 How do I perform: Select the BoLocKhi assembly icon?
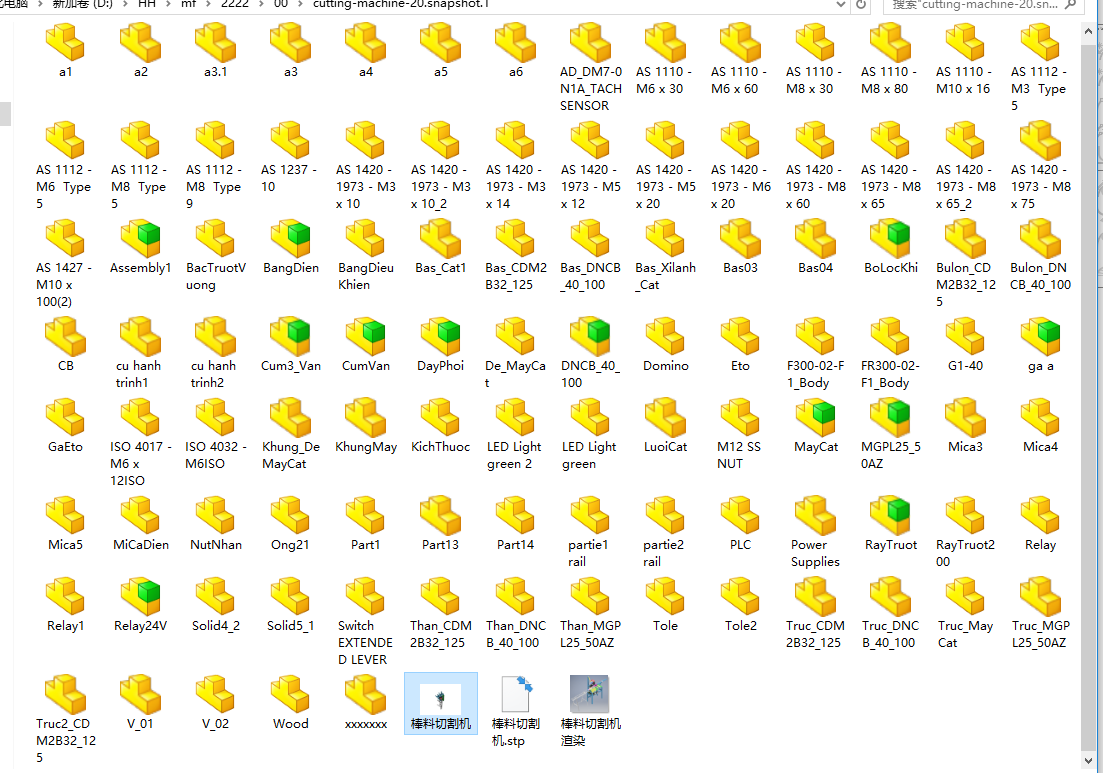tap(890, 237)
